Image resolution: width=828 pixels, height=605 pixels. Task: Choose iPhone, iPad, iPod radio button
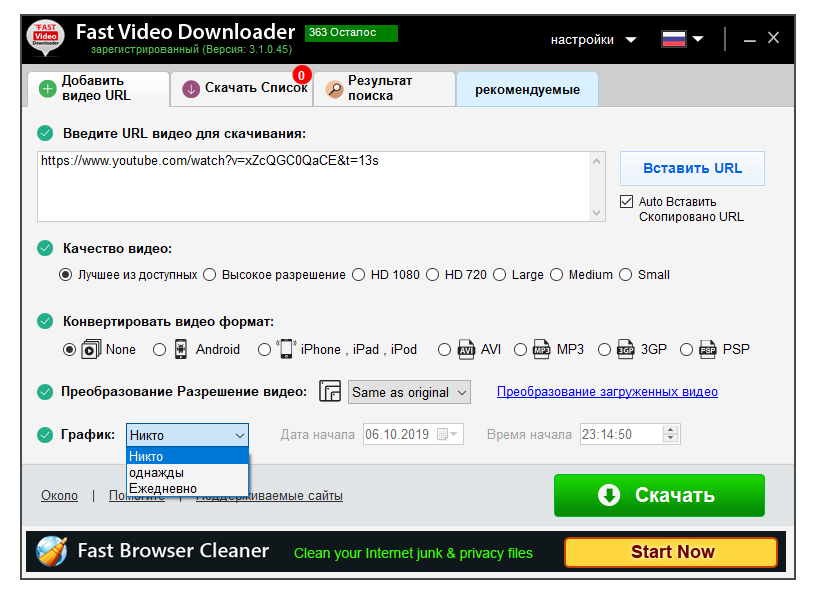[265, 350]
